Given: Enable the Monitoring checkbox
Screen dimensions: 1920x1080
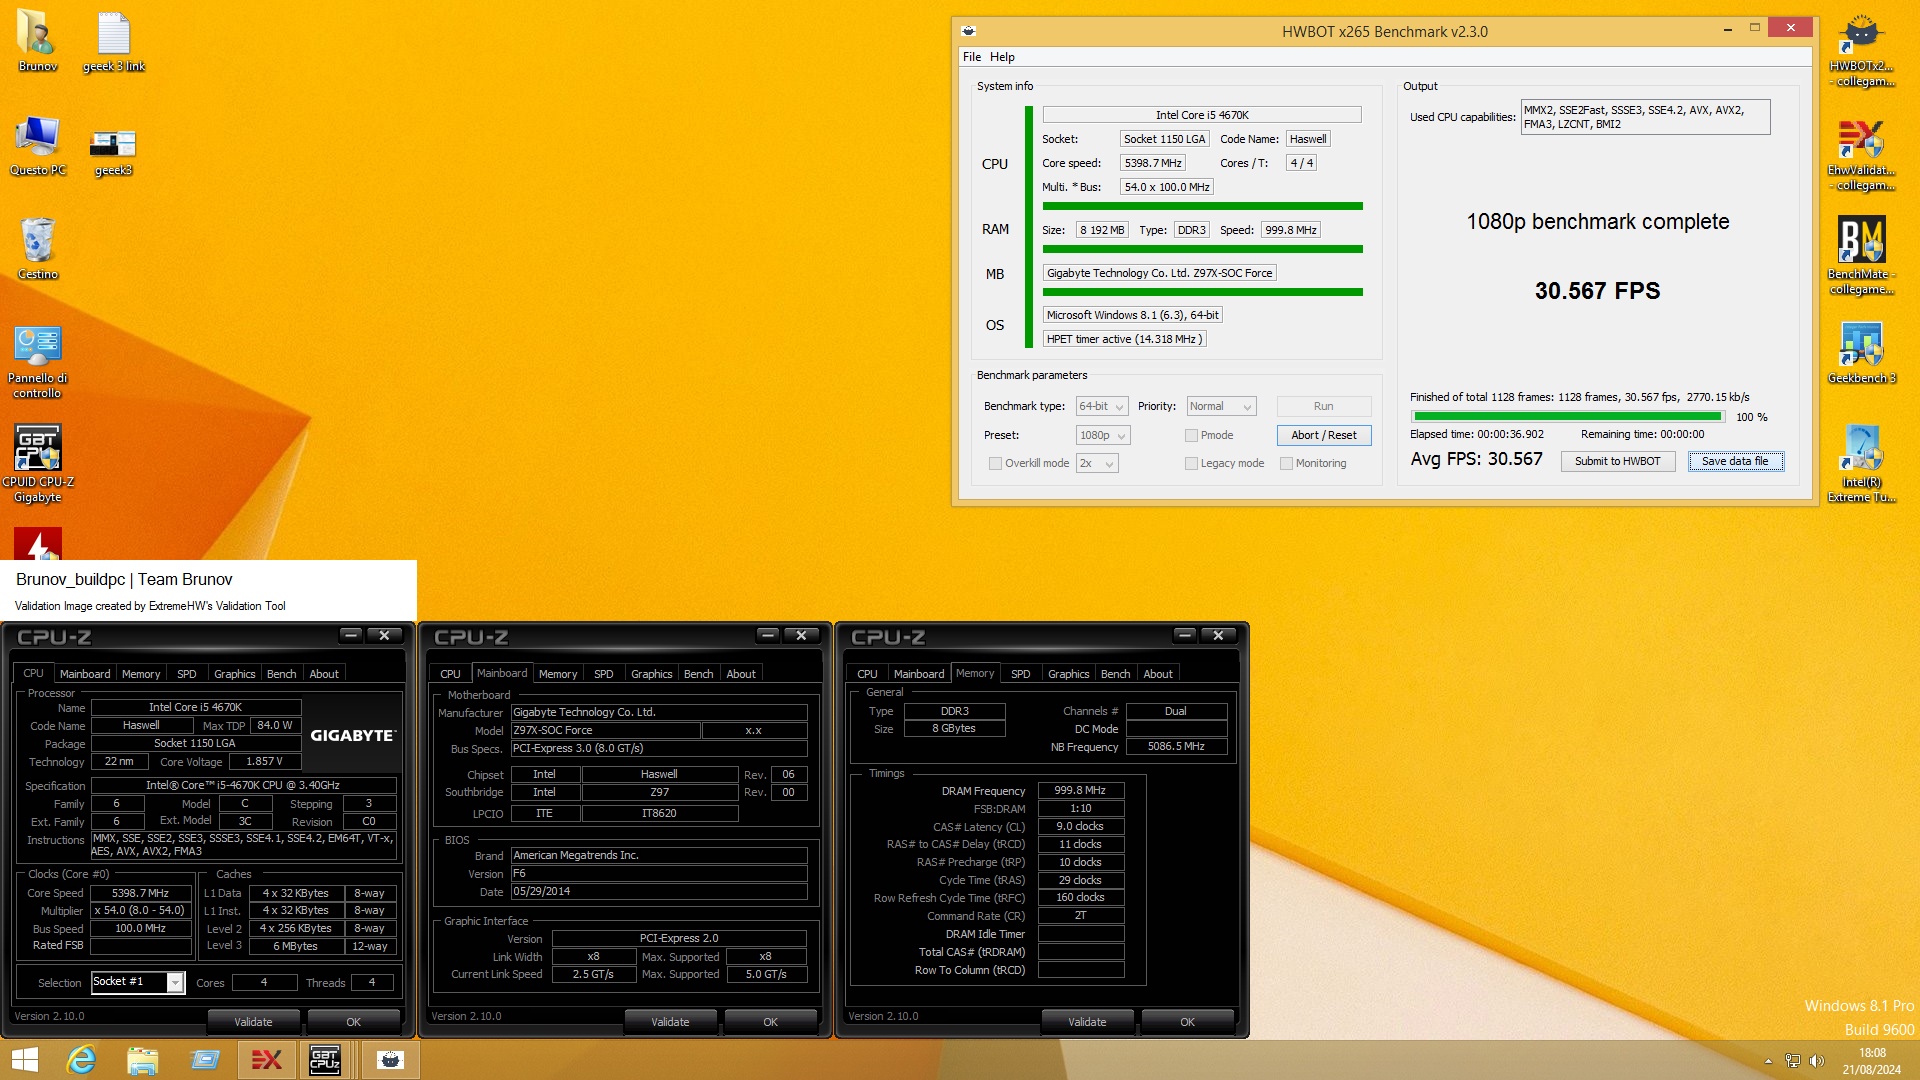Looking at the screenshot, I should (1287, 463).
